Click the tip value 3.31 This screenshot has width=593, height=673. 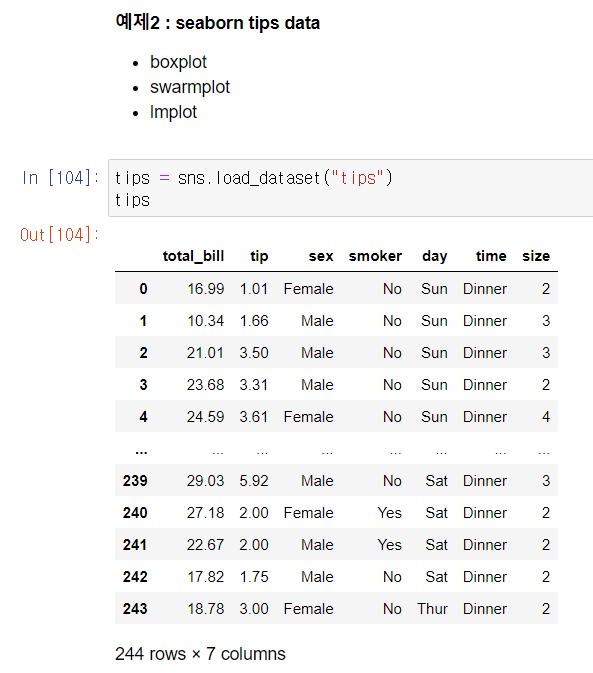coord(253,385)
